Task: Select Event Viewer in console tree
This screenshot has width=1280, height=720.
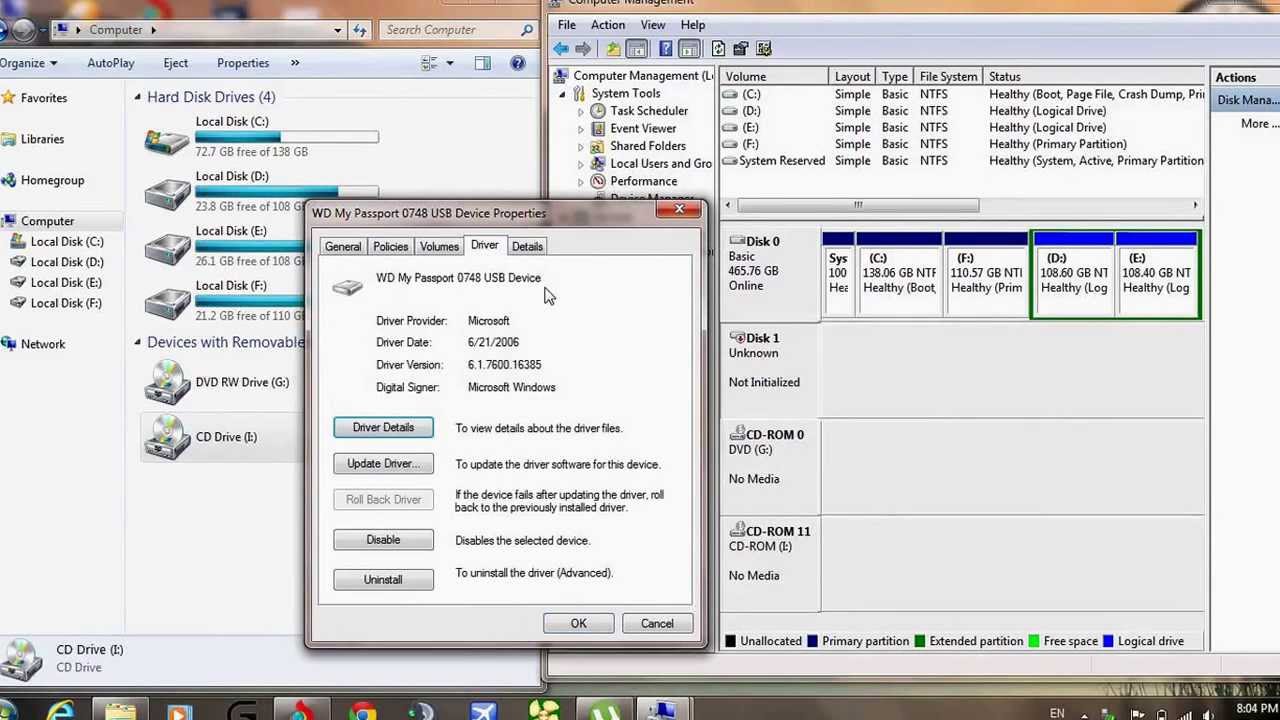Action: [x=642, y=128]
